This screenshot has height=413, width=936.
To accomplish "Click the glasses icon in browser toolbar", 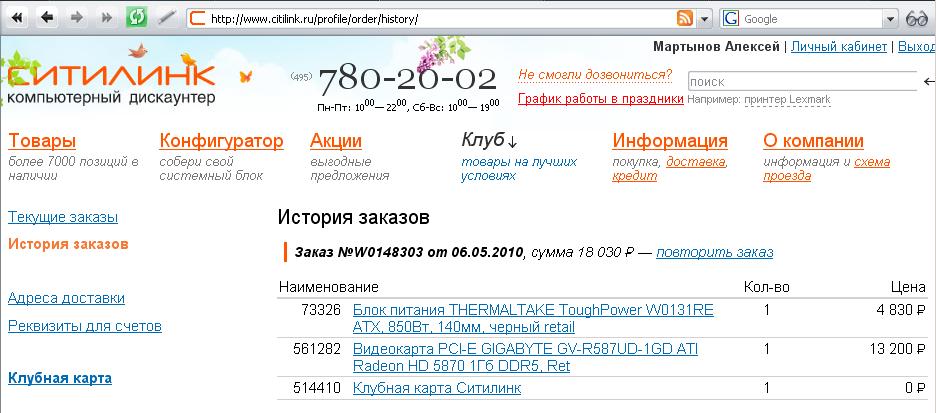I will (x=917, y=19).
